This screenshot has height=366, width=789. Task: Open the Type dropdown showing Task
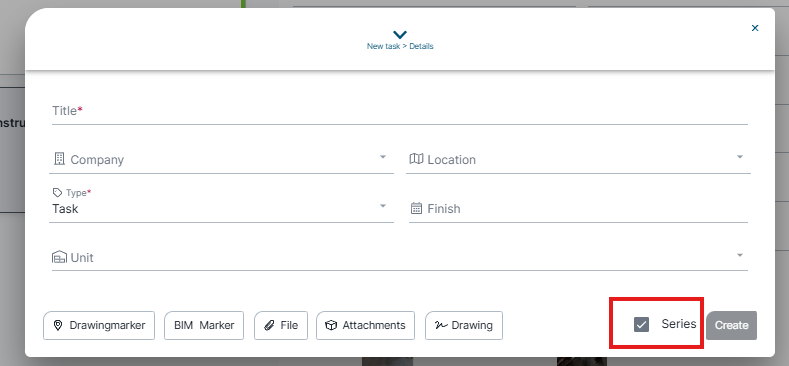click(221, 205)
